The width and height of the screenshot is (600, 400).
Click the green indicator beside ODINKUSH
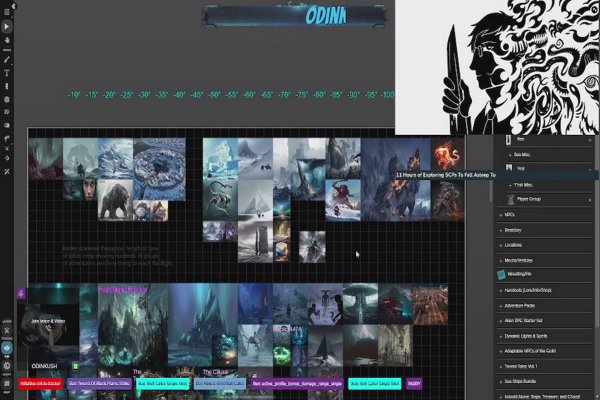76,366
